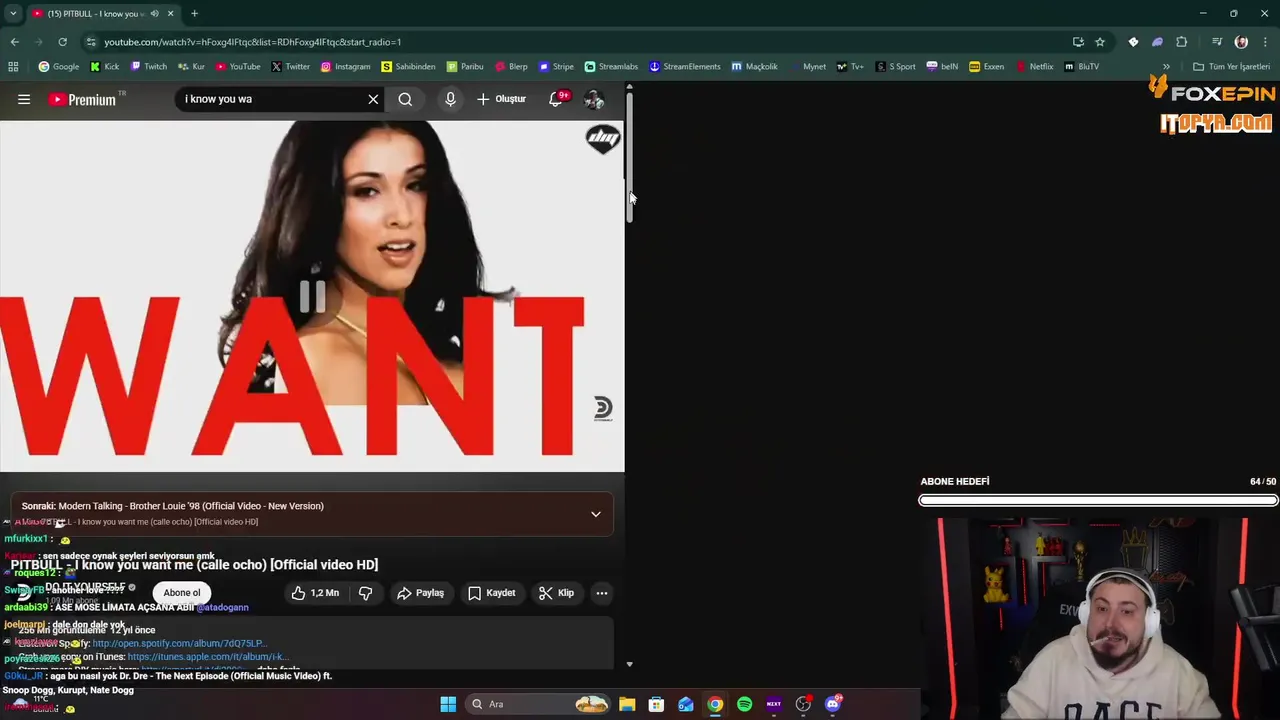The image size is (1280, 720).
Task: Open the Oluştur create menu
Action: (x=501, y=99)
